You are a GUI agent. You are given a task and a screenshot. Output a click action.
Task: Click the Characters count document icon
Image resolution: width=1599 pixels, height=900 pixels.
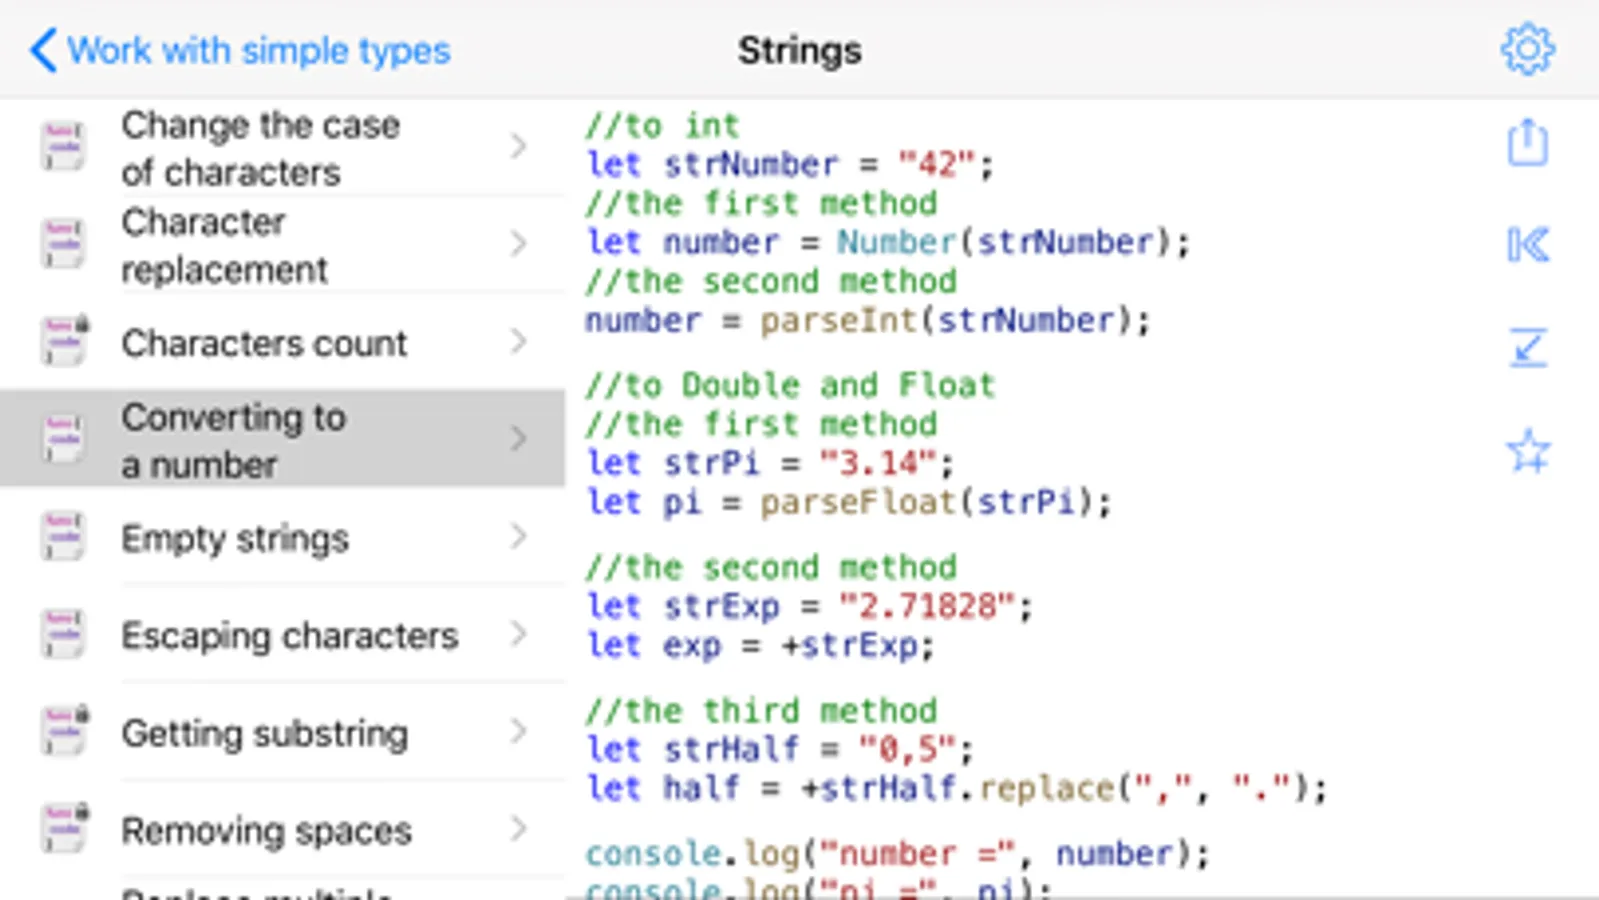pos(64,341)
